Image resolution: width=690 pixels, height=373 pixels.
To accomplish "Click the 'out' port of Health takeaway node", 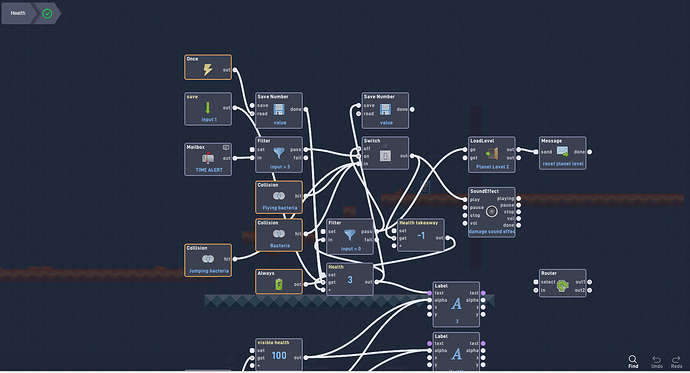I will [448, 238].
